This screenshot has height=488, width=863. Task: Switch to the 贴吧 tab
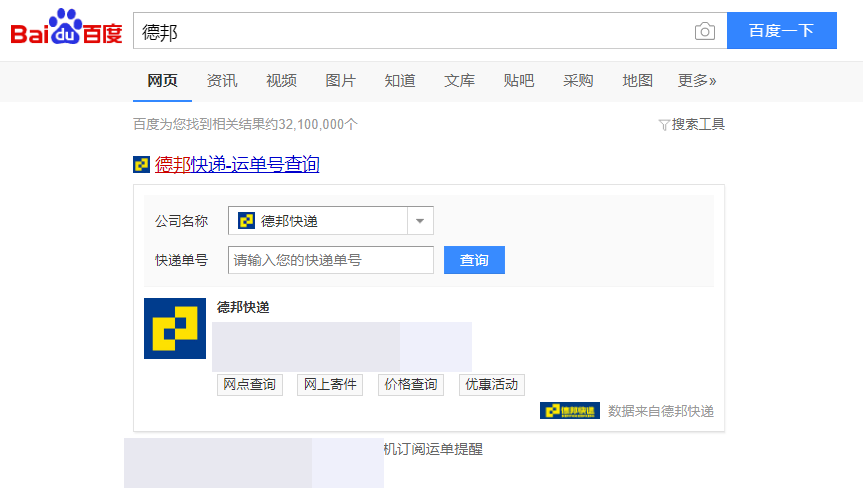(519, 81)
